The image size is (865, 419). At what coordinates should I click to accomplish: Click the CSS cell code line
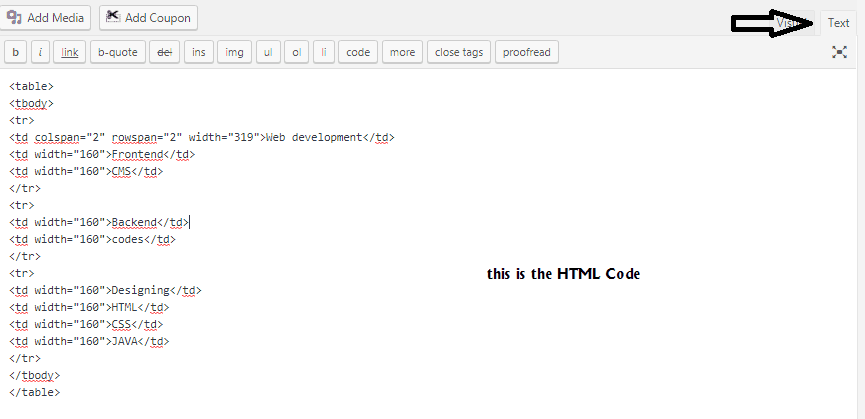point(86,324)
